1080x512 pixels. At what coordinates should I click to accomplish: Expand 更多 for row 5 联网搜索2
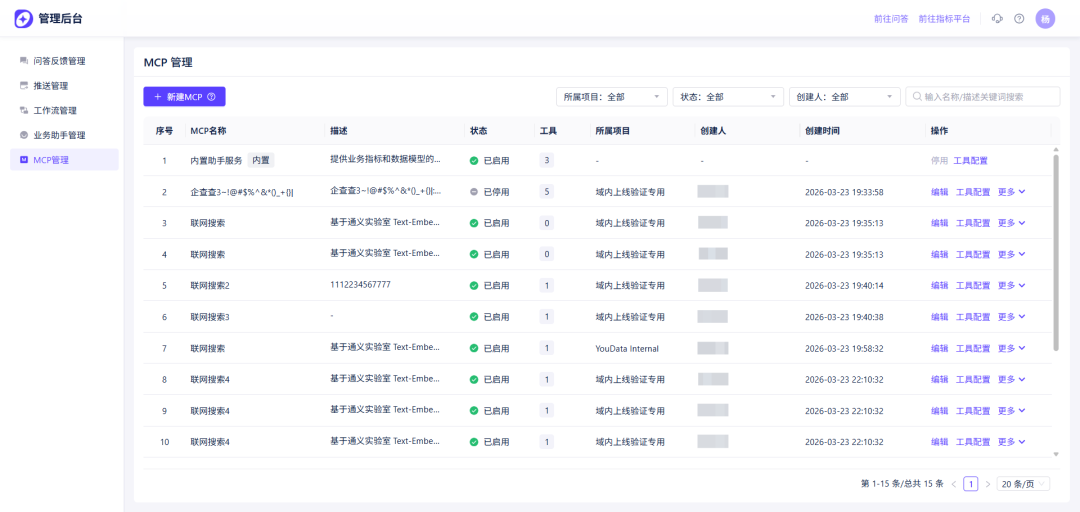(x=1012, y=285)
